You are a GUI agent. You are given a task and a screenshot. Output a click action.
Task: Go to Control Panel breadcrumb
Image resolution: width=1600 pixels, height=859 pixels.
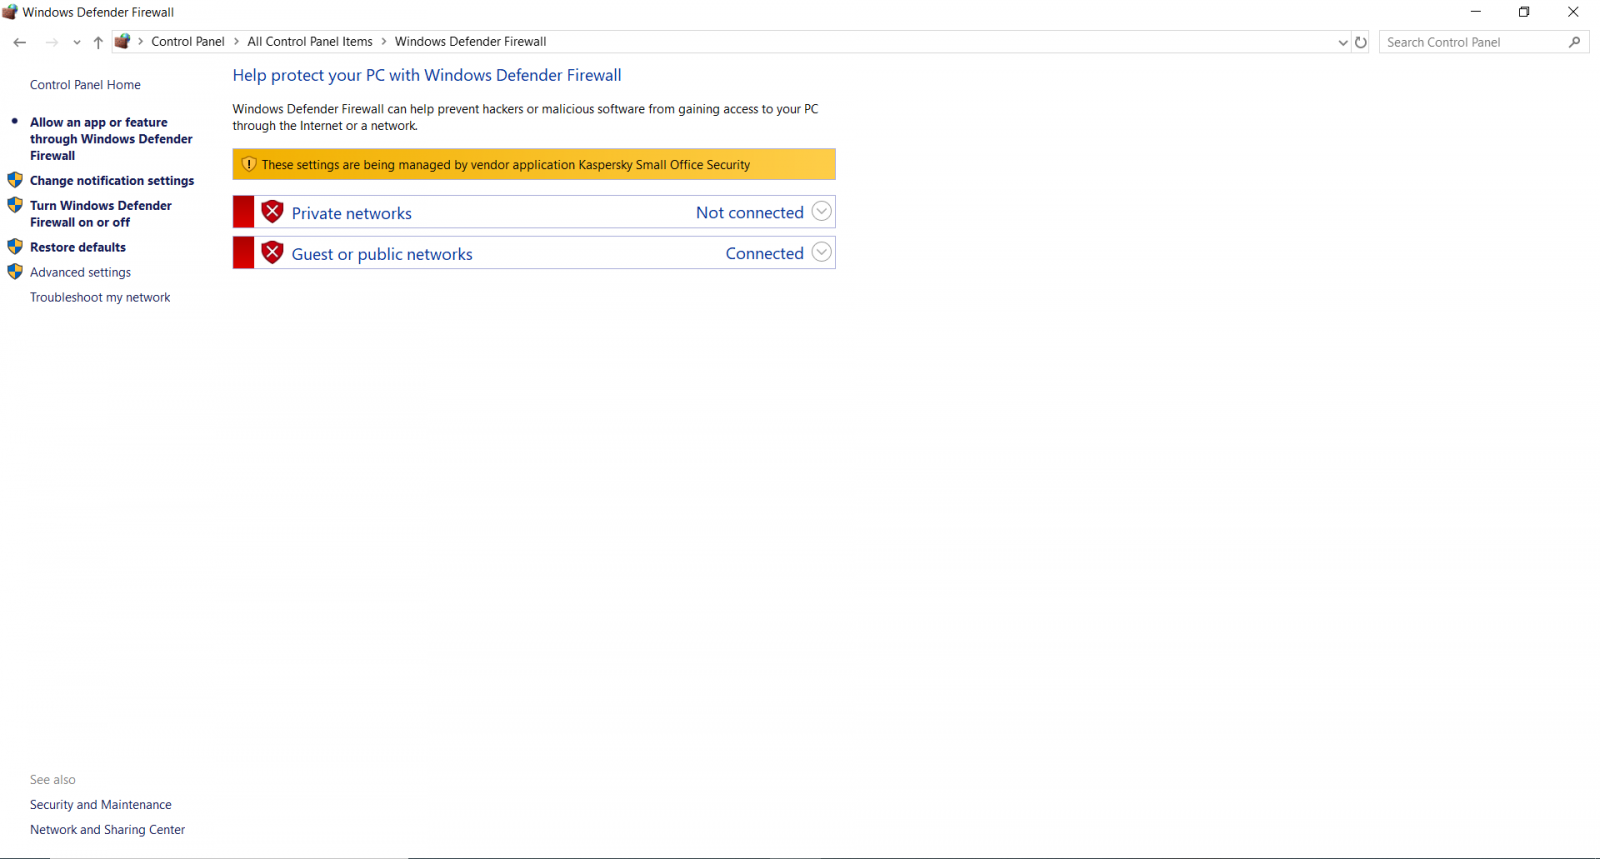pyautogui.click(x=187, y=42)
